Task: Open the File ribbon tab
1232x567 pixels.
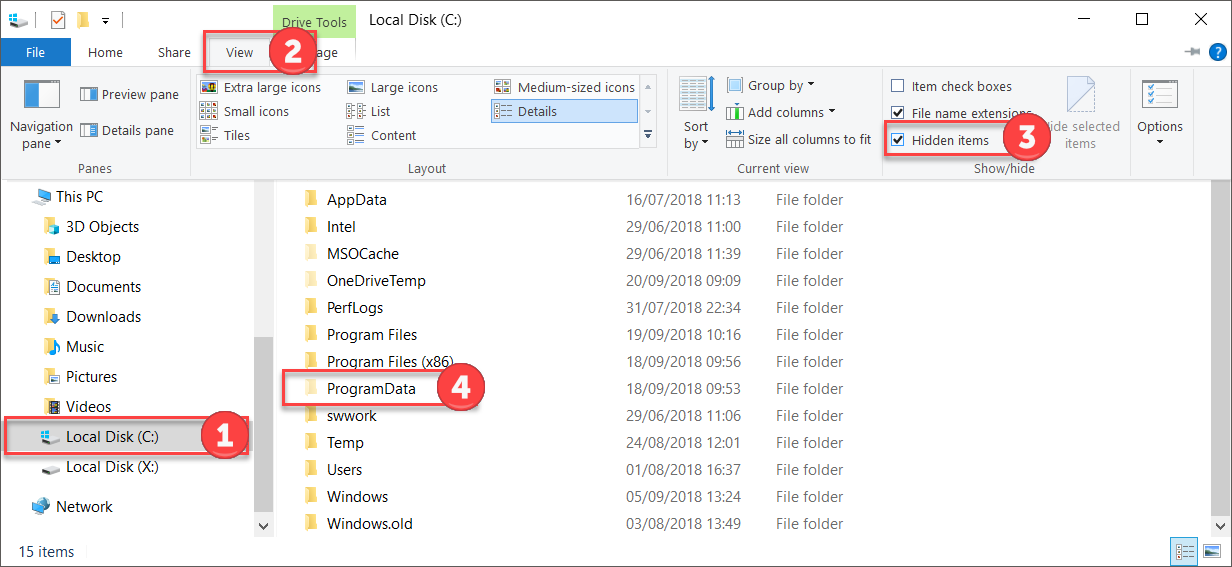Action: click(x=35, y=52)
